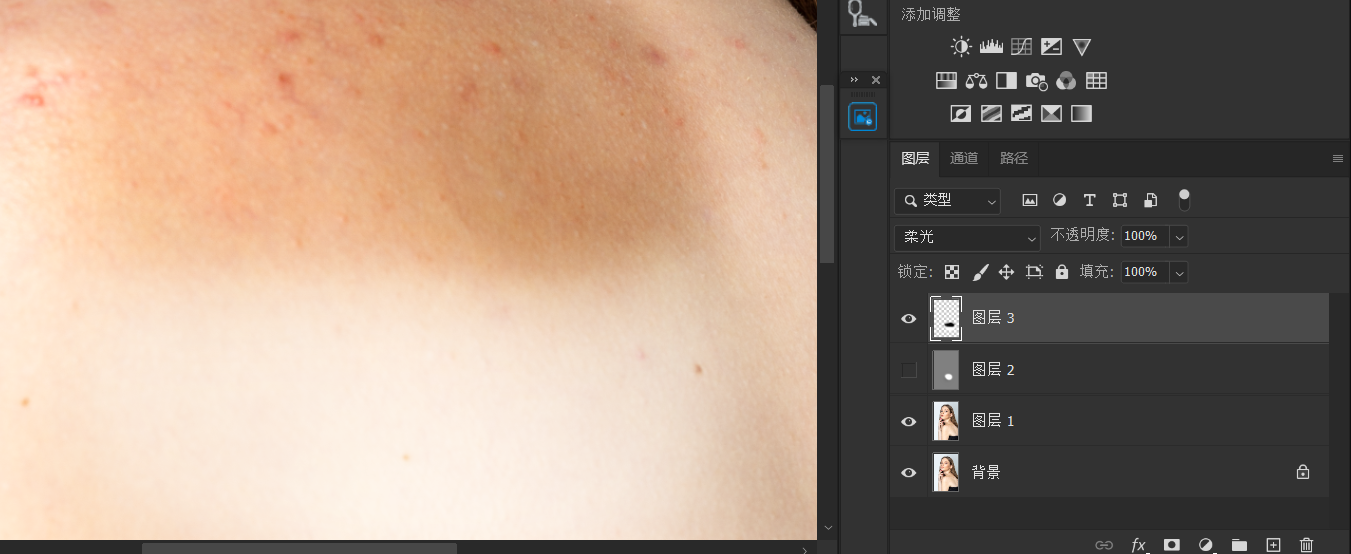This screenshot has width=1351, height=554.
Task: Click the 图层 3 layer thumbnail
Action: pos(946,318)
